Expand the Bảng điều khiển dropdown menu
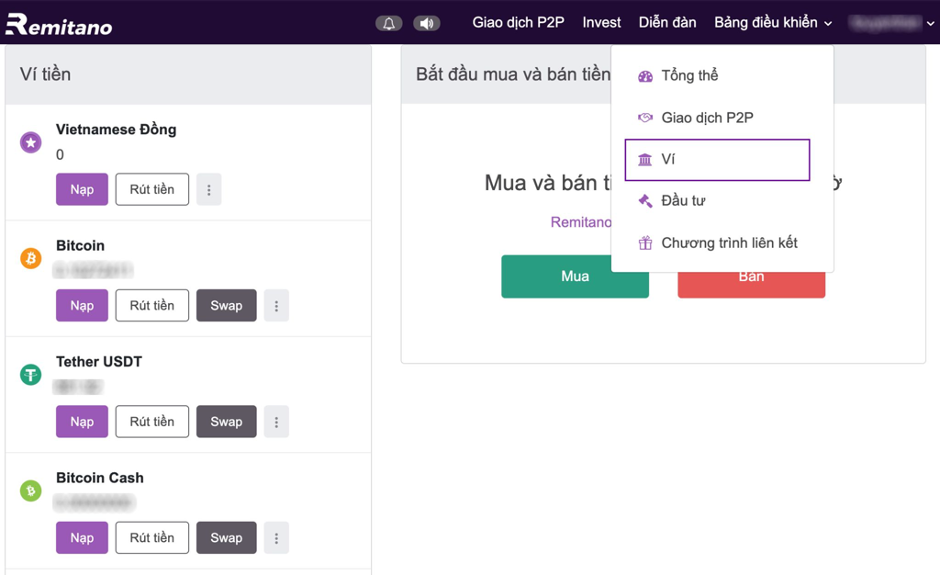The height and width of the screenshot is (575, 941). point(774,22)
